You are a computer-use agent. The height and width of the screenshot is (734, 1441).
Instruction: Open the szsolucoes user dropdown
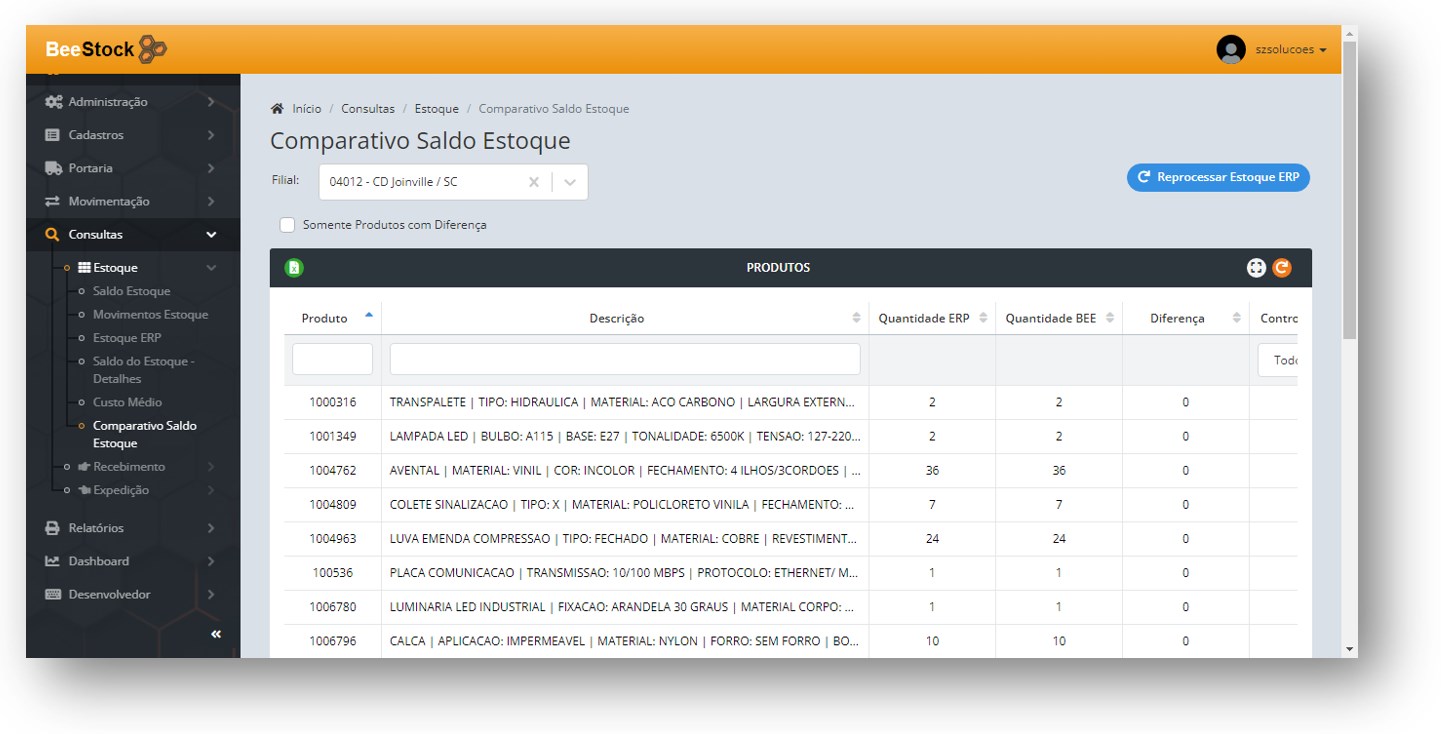click(1290, 50)
